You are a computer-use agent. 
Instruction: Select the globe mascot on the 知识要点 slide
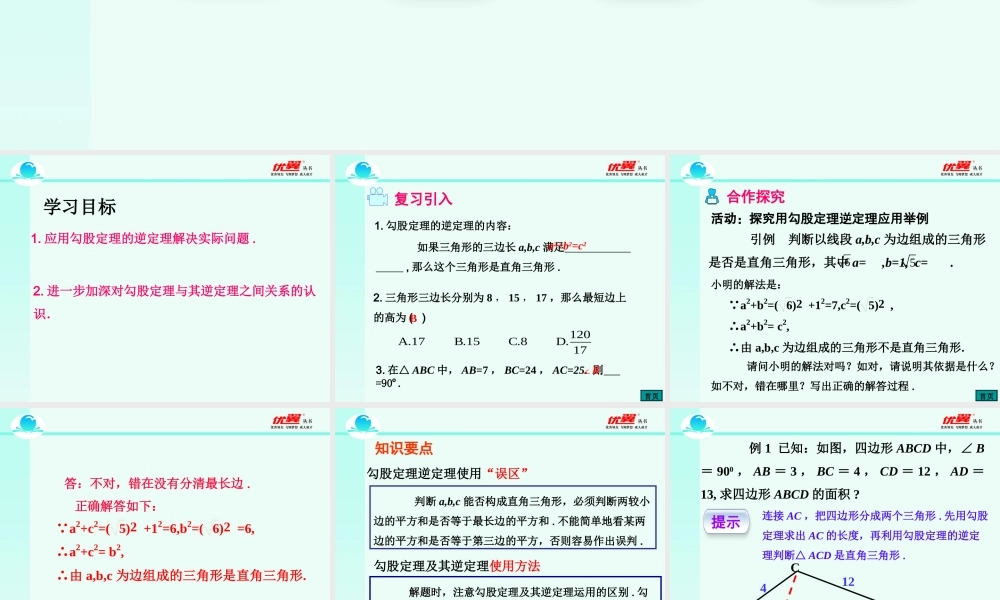(362, 423)
